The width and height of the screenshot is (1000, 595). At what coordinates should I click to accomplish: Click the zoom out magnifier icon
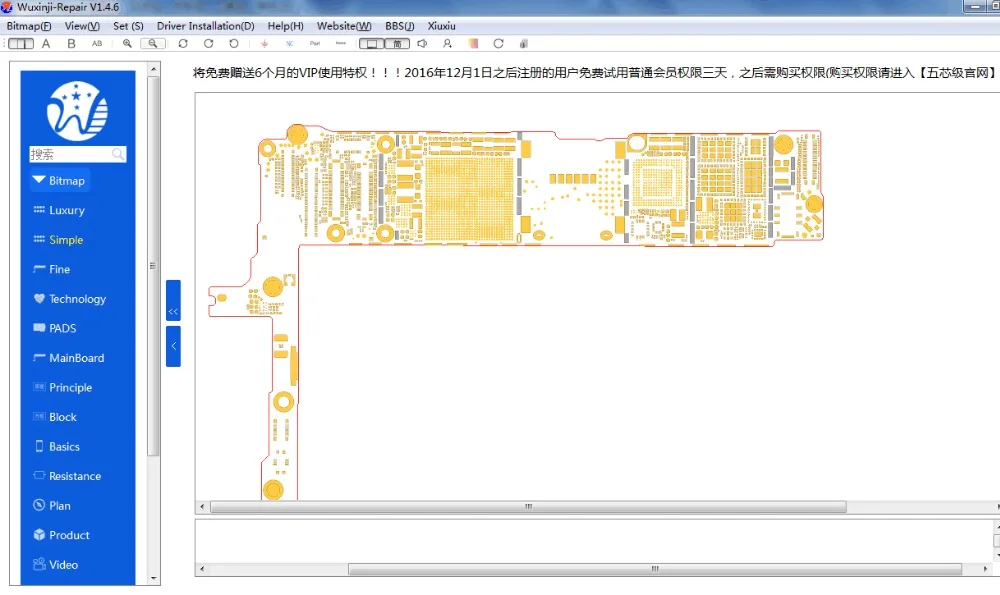(x=153, y=43)
